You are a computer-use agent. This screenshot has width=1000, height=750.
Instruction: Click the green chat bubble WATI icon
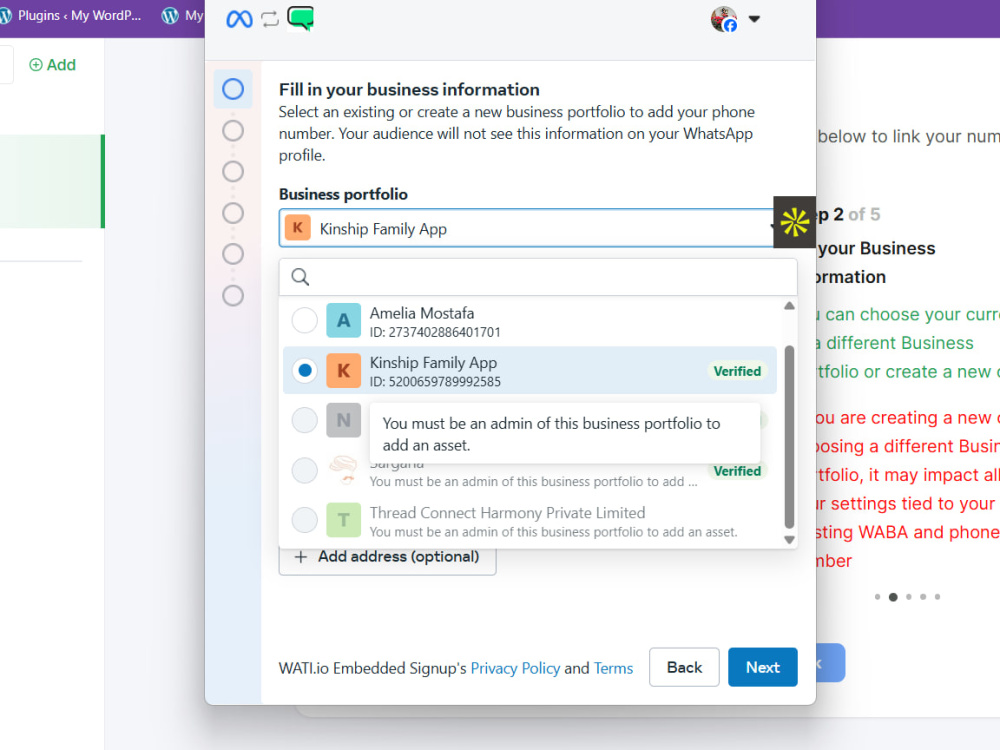tap(300, 18)
